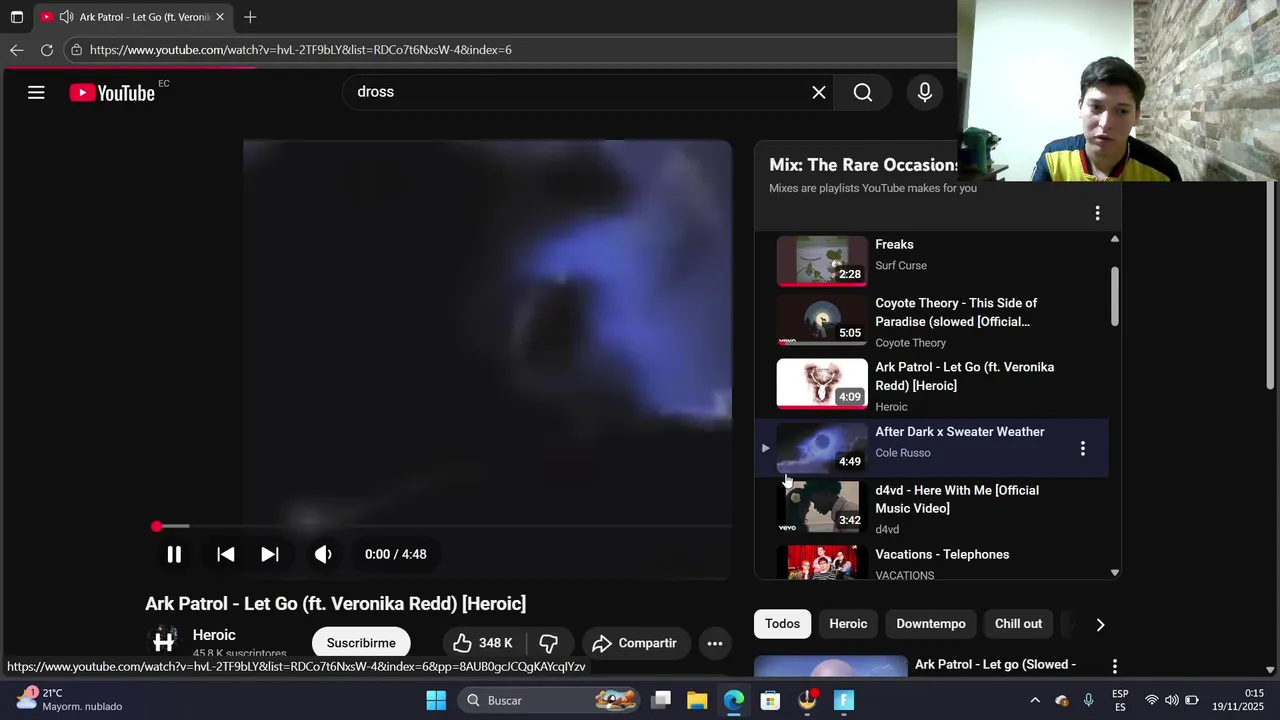Play Coyote Theory This Side of Paradise
1280x720 pixels.
(x=930, y=322)
